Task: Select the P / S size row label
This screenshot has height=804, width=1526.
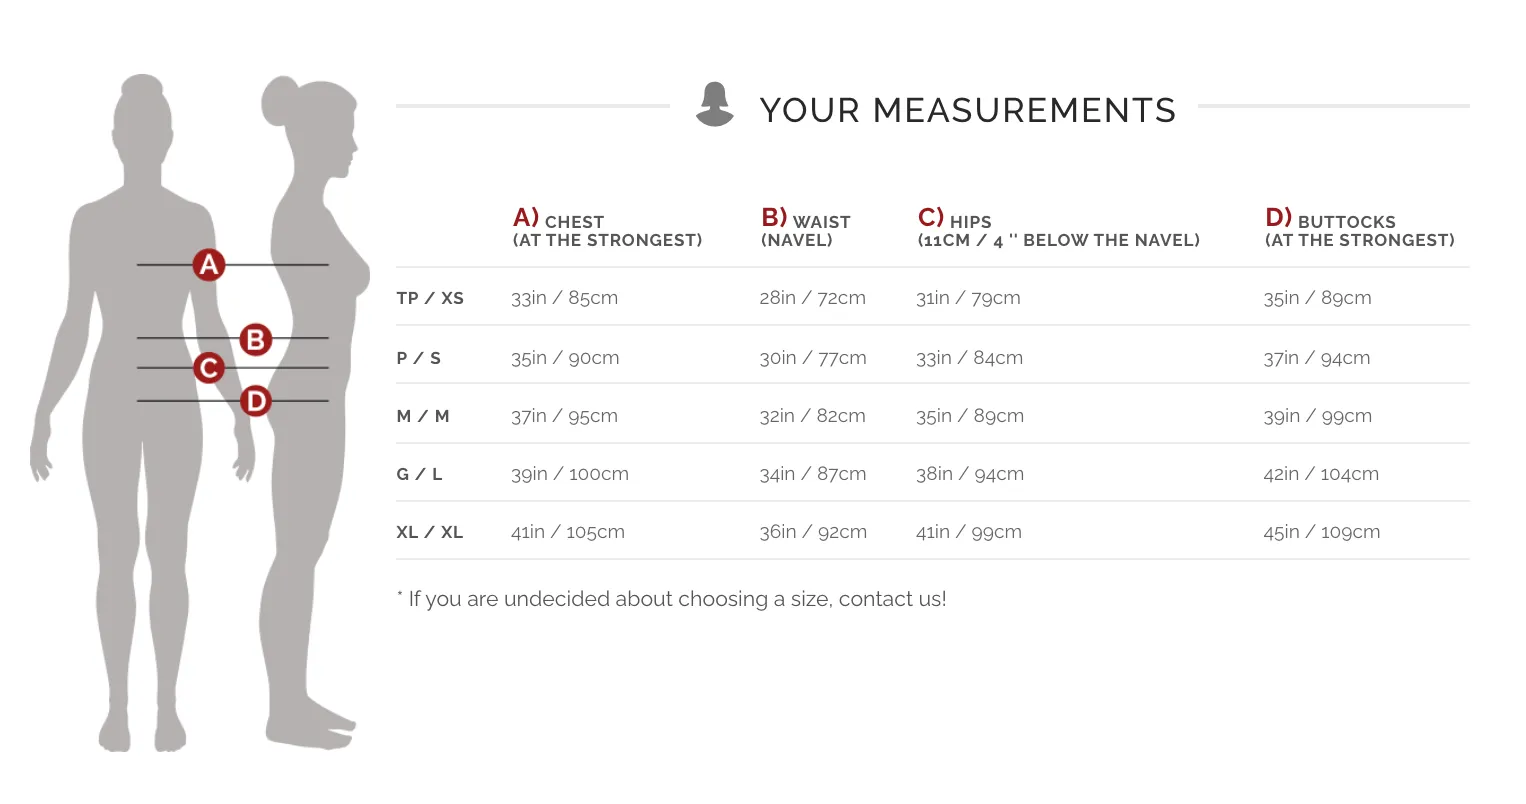Action: tap(419, 358)
